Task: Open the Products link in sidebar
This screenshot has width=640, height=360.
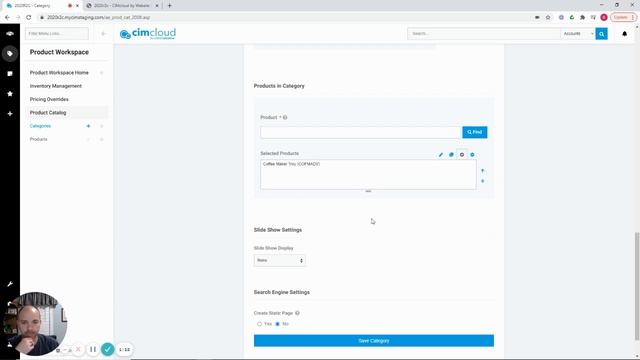Action: tap(38, 140)
